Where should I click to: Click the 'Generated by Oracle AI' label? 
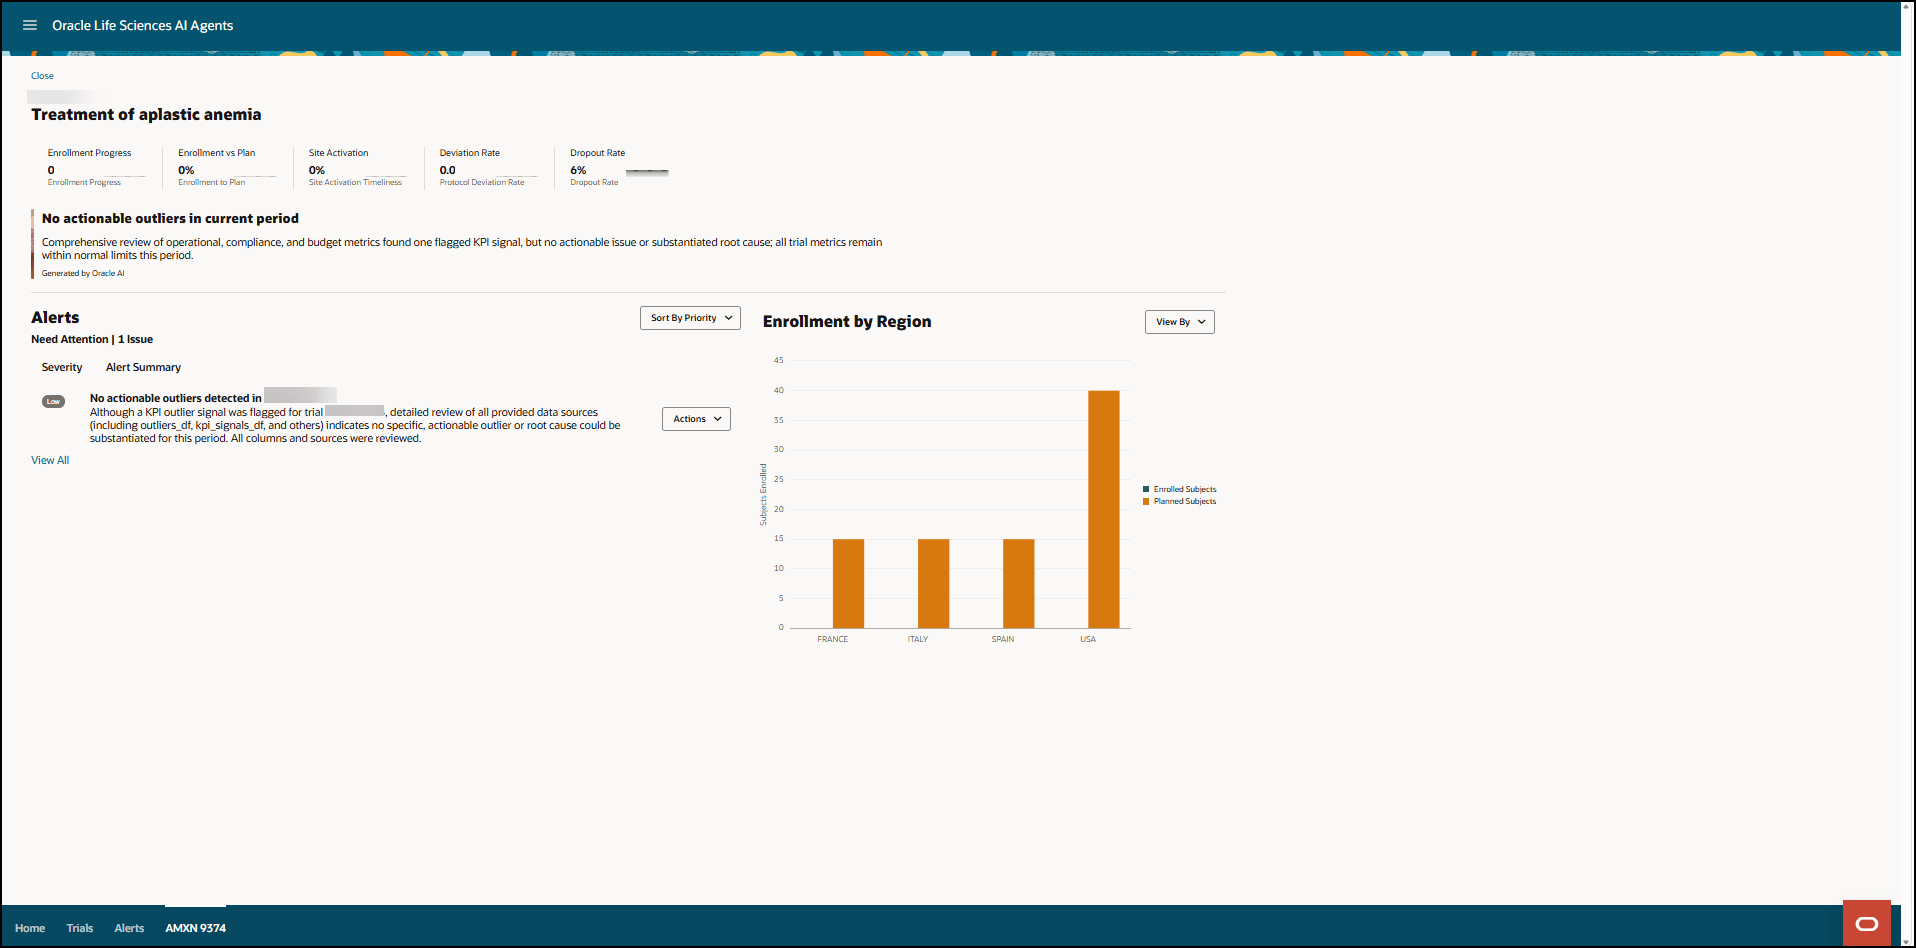[x=83, y=273]
